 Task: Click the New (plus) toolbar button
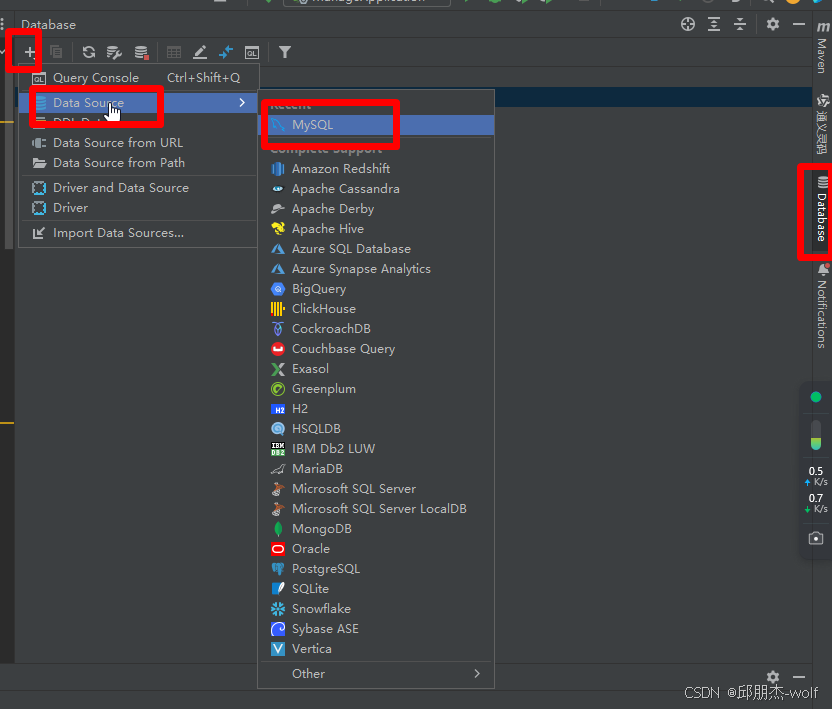click(30, 52)
